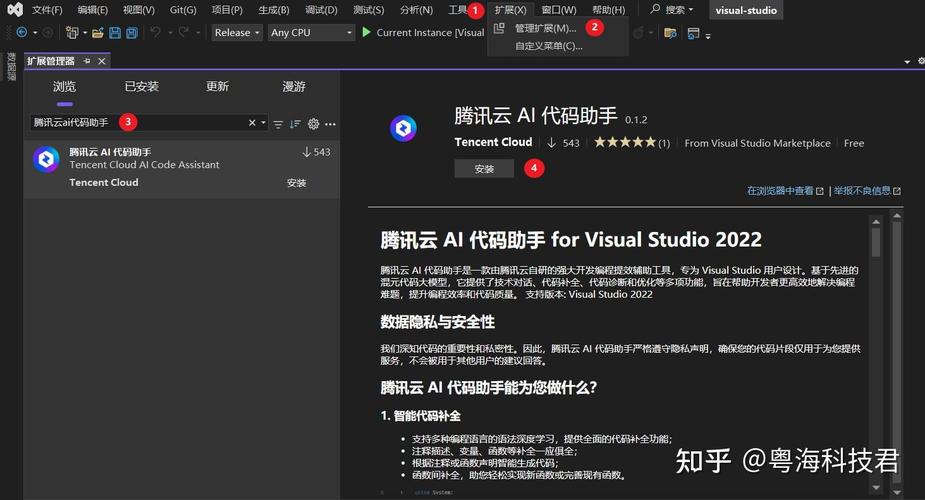Open 举报不良信息 link

(867, 190)
